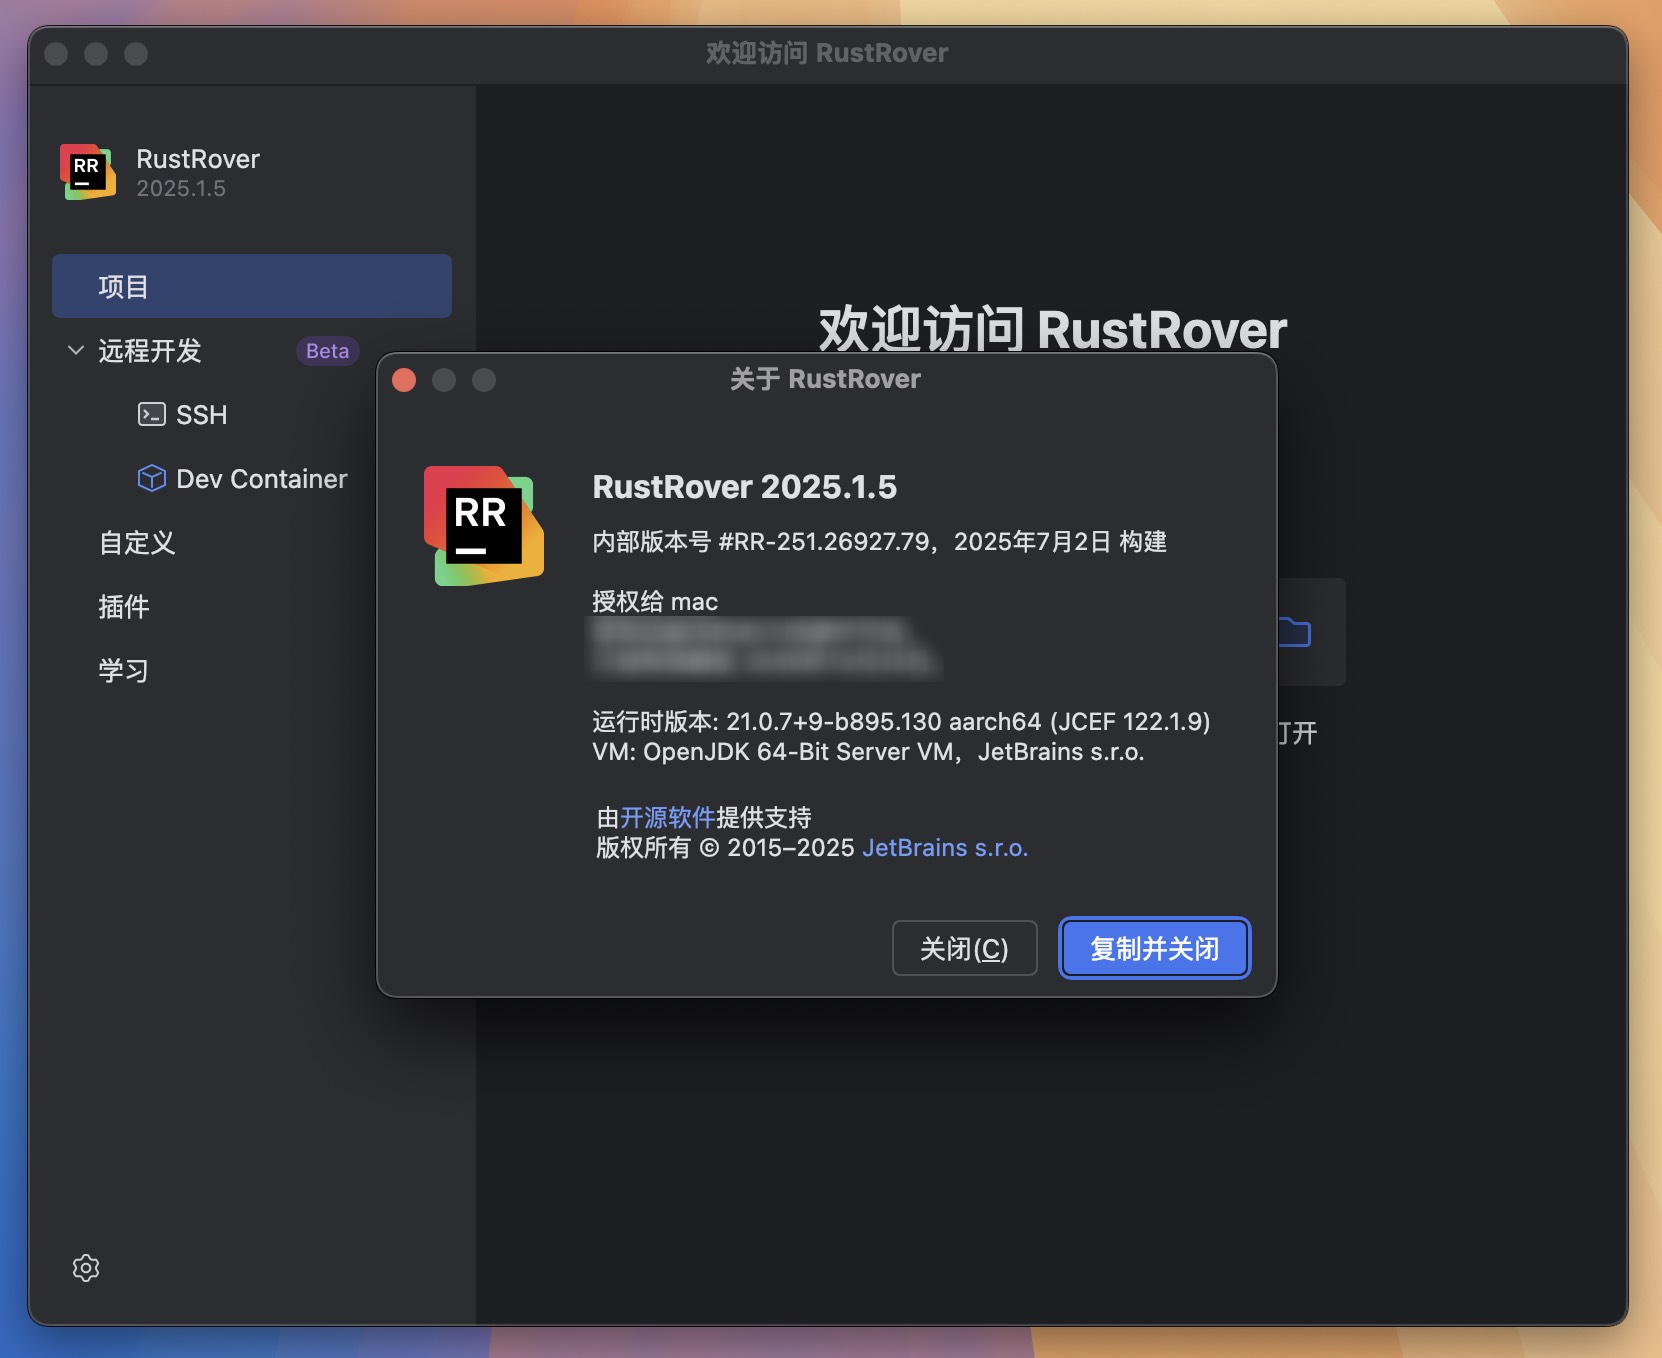Select the 项目 tab in the sidebar
The image size is (1662, 1358).
[252, 286]
